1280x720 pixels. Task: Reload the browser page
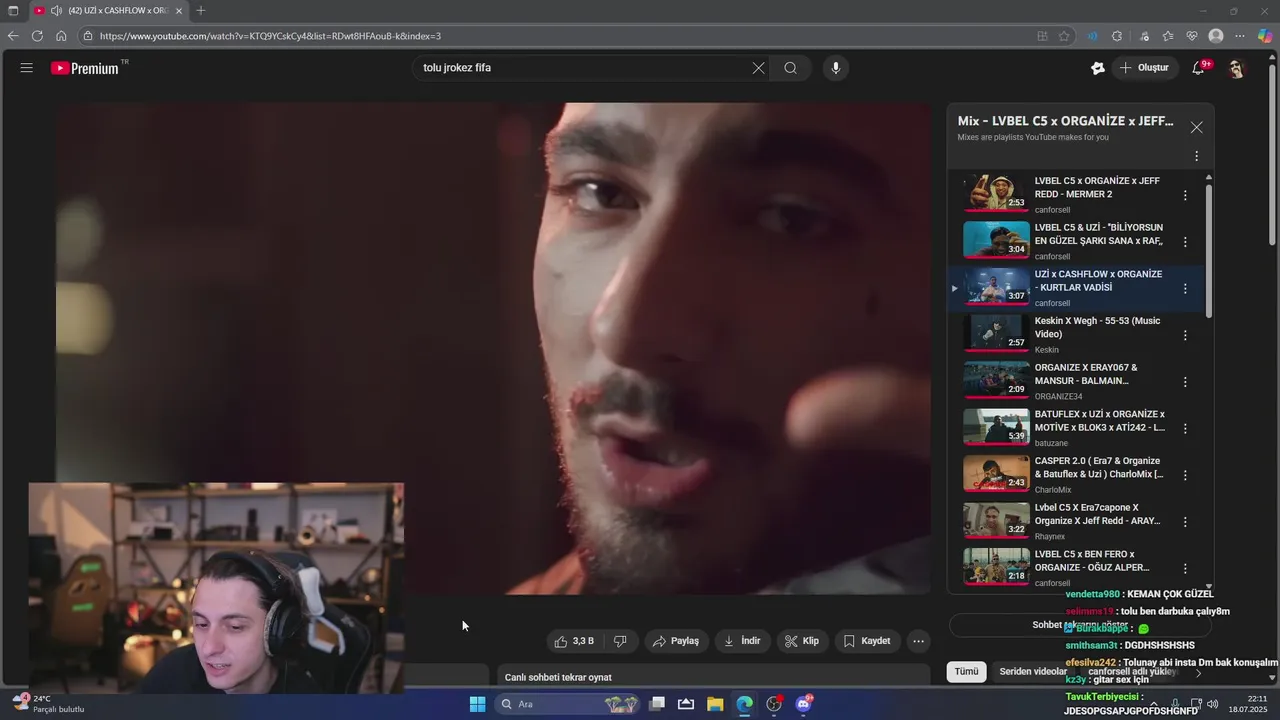point(37,36)
